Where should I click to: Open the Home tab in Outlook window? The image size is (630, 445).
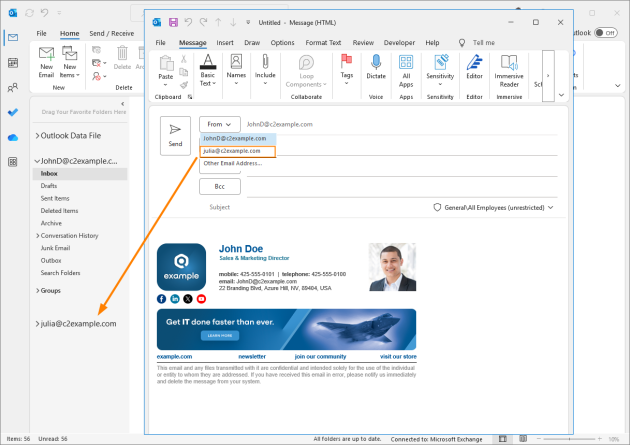[70, 33]
